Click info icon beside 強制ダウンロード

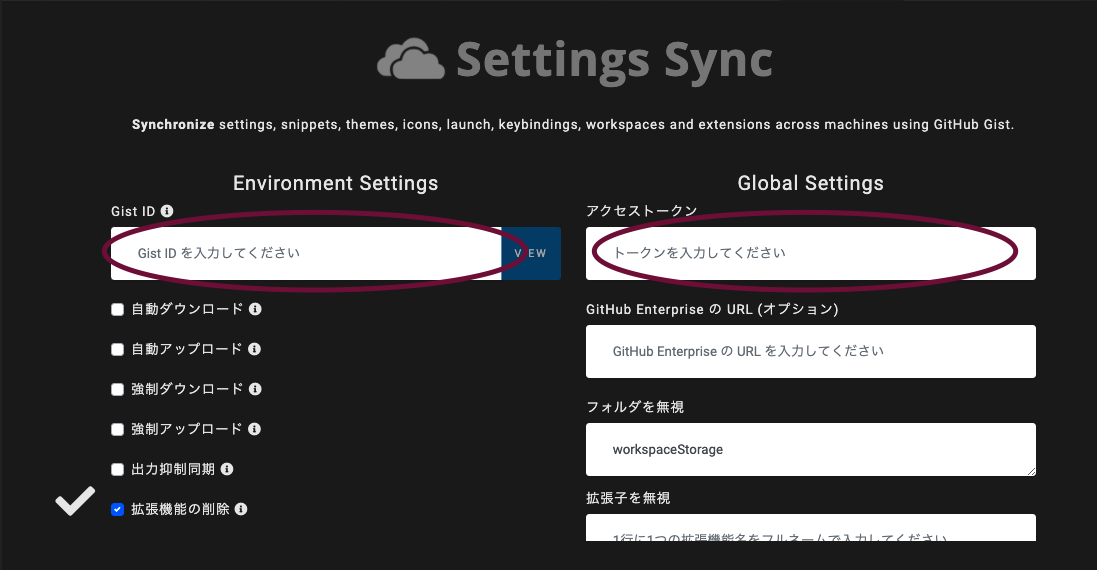tap(255, 388)
